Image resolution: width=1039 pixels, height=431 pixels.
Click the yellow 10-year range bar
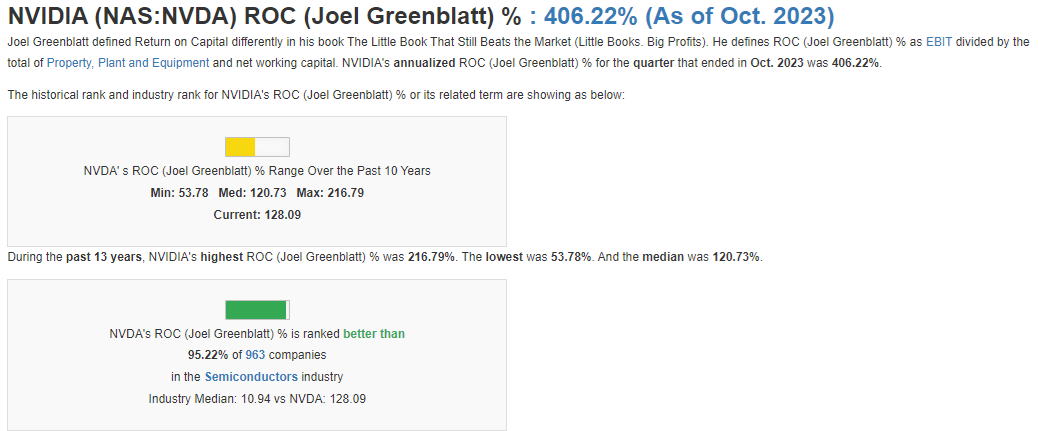257,146
